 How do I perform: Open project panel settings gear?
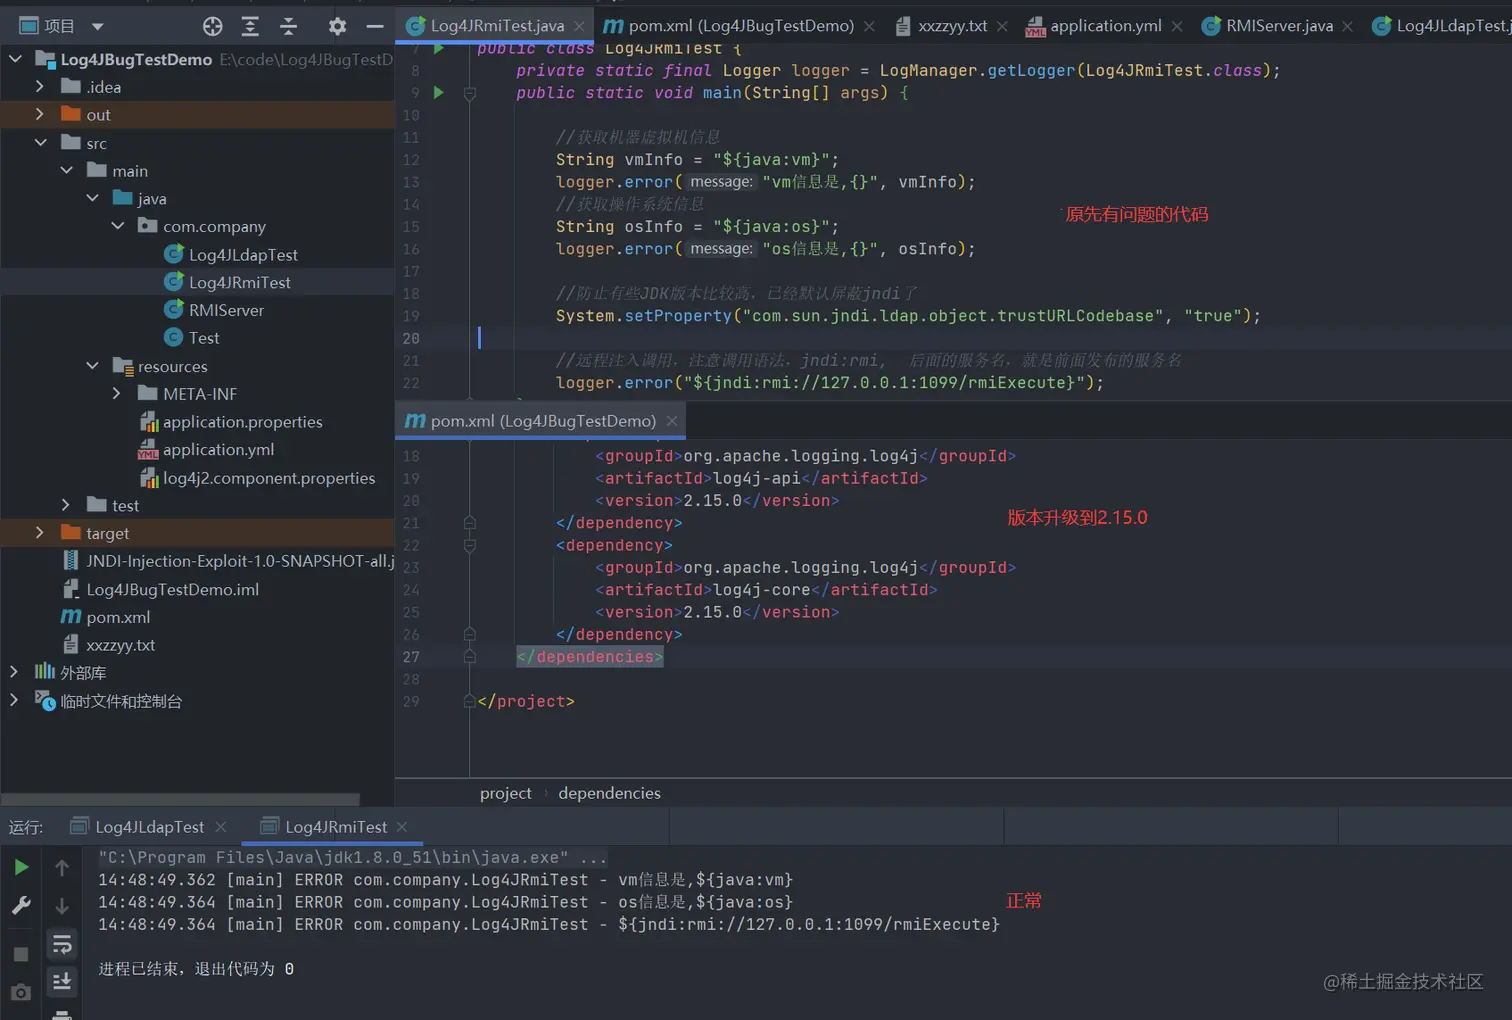337,26
